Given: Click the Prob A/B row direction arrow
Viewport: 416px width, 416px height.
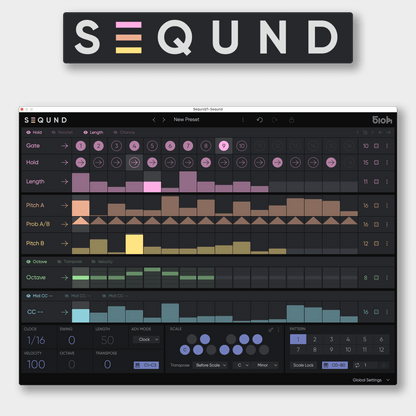Looking at the screenshot, I should pos(65,224).
